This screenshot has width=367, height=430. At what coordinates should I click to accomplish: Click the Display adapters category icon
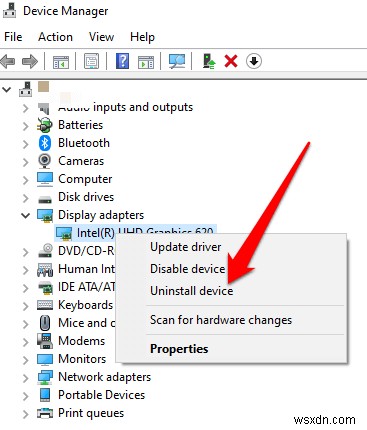(x=45, y=215)
